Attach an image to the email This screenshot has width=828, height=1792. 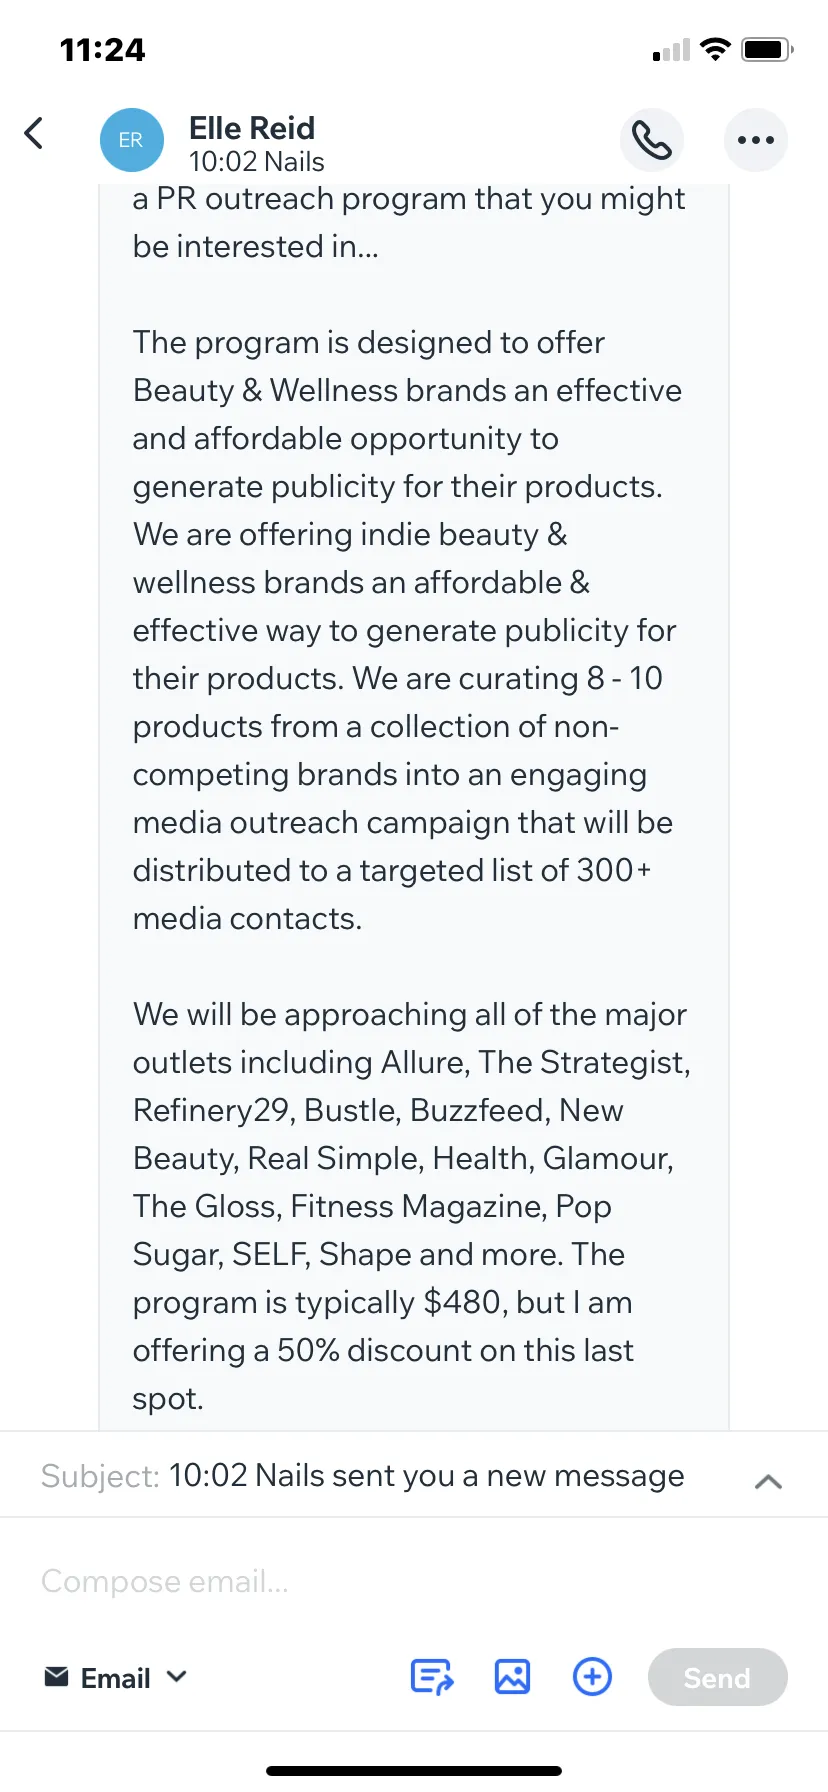[513, 1677]
